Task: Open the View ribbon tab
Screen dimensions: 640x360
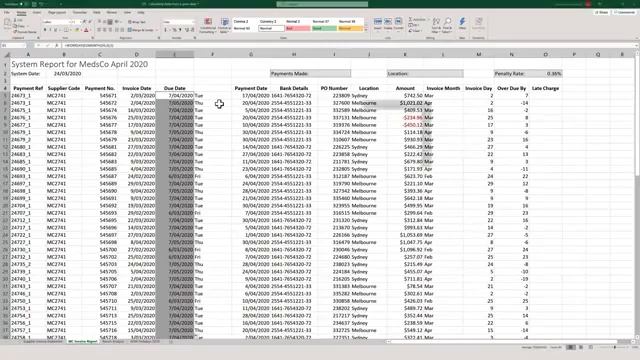Action: pos(127,13)
